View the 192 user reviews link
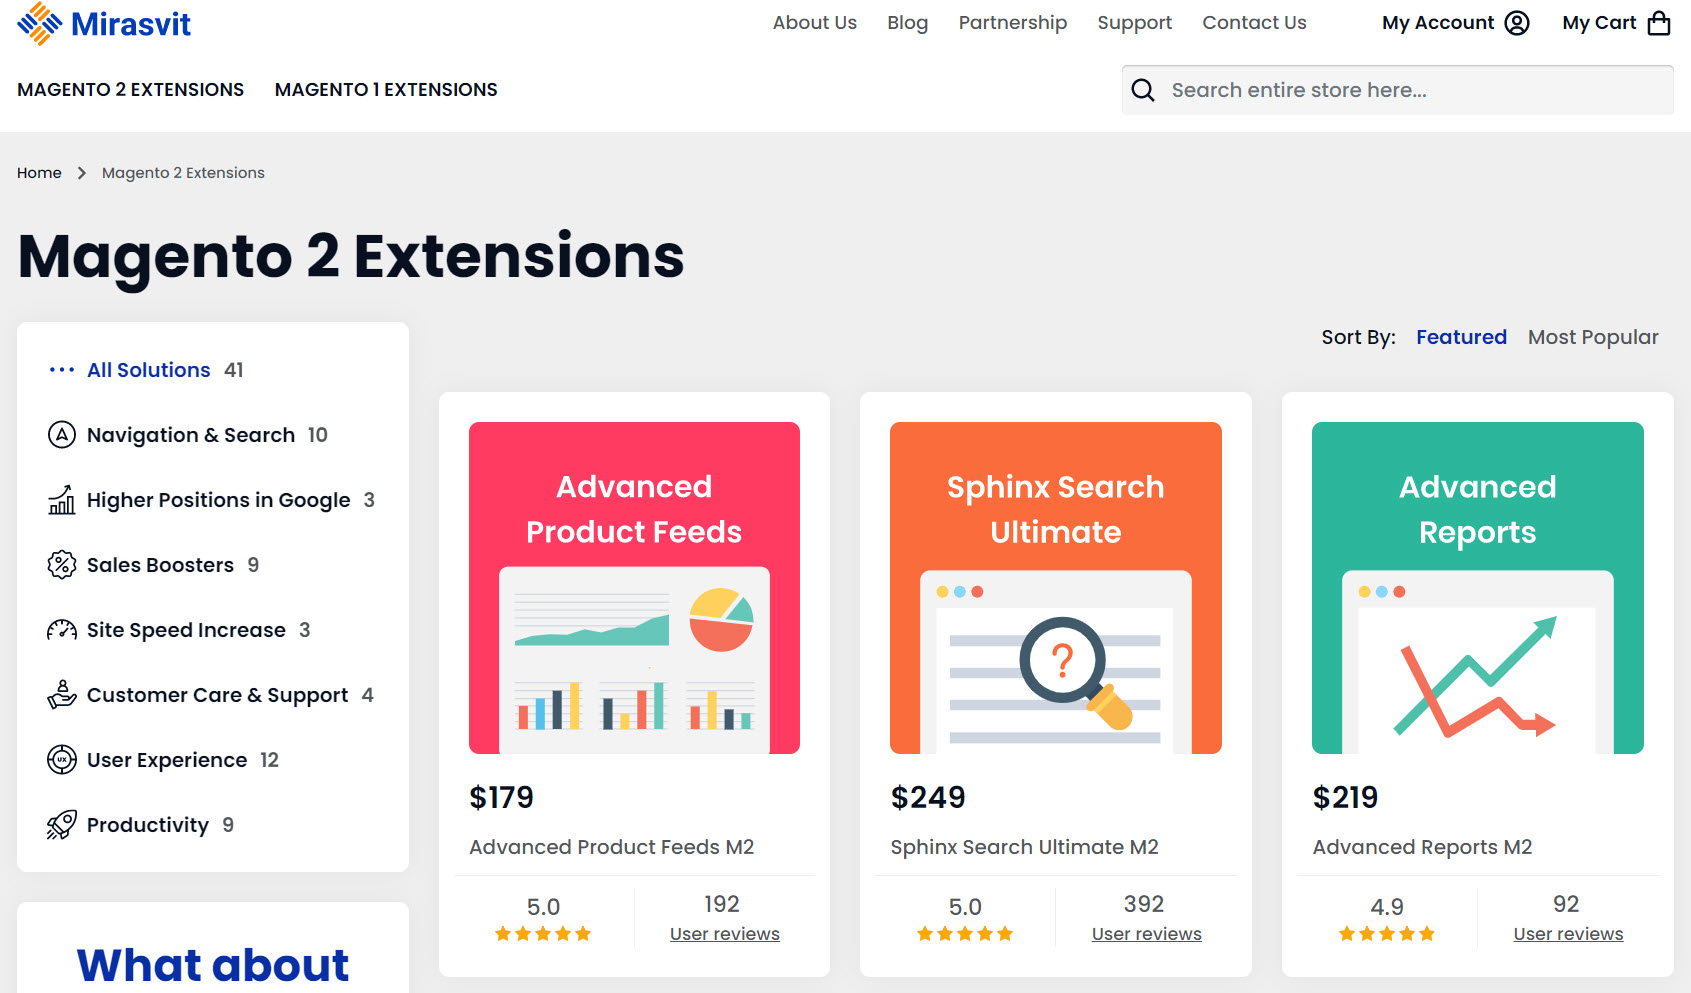Viewport: 1691px width, 993px height. point(725,934)
